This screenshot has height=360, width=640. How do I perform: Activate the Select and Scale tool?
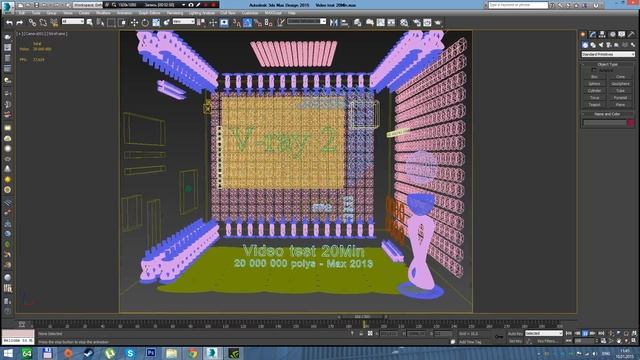click(x=156, y=23)
